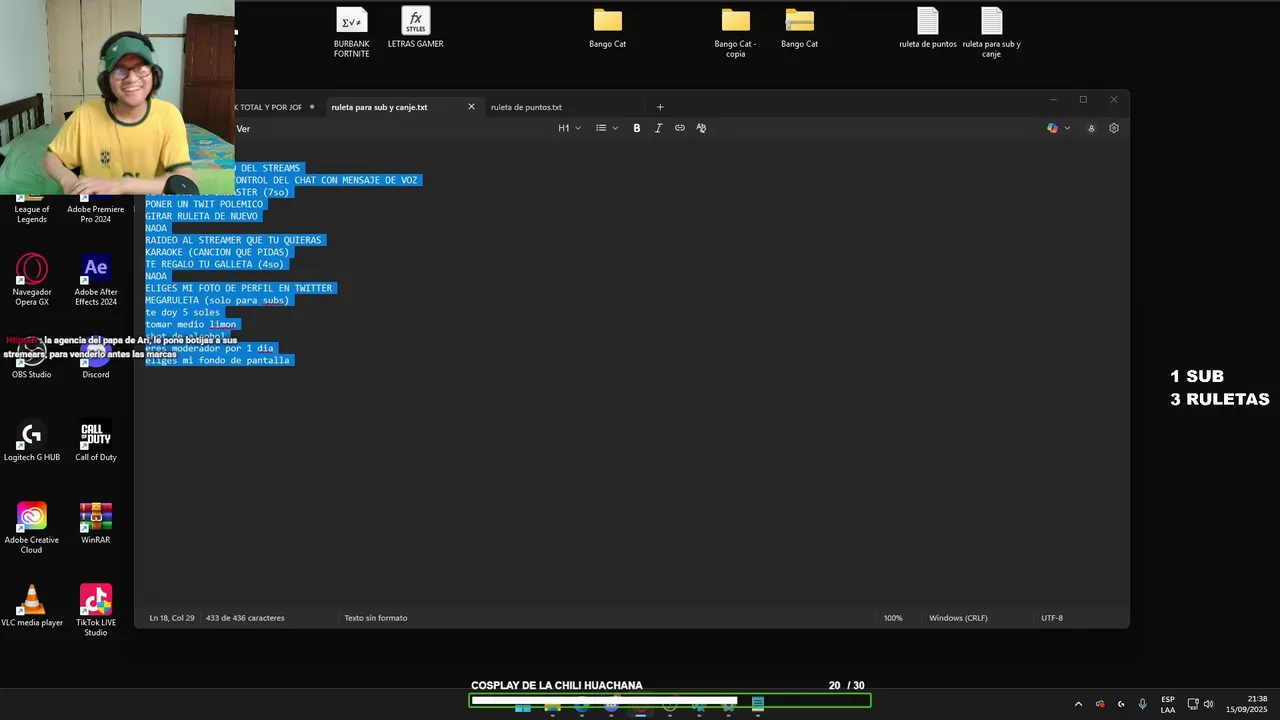Open Notepad settings gear

click(1114, 128)
